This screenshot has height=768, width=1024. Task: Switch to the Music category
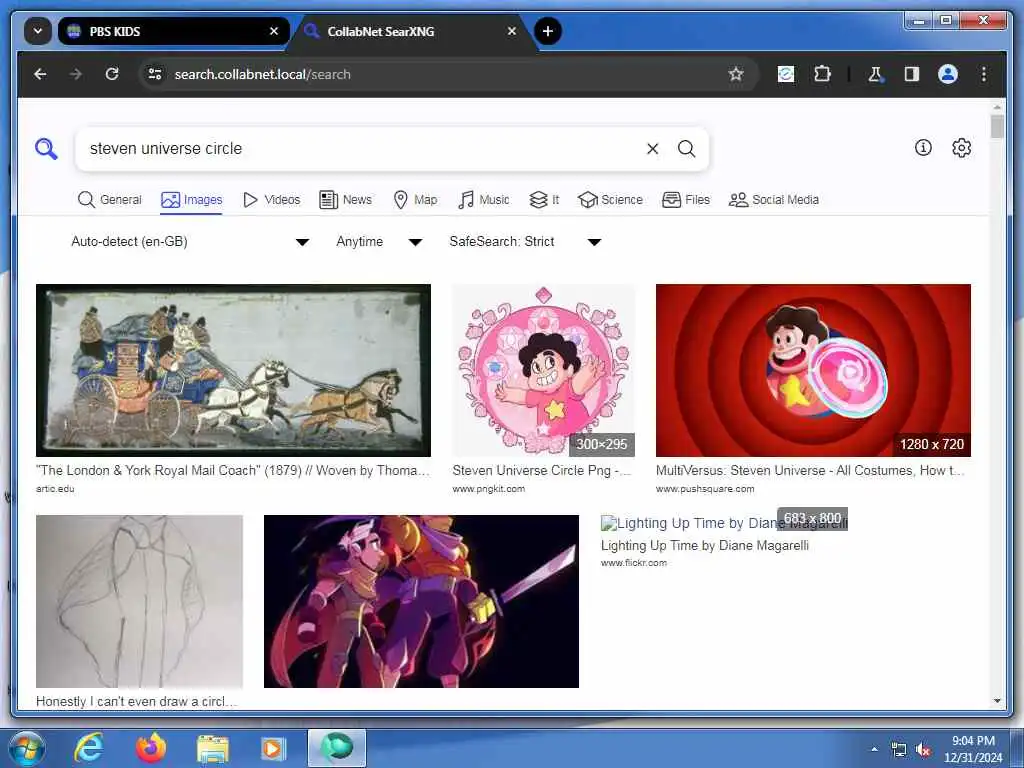pos(484,200)
